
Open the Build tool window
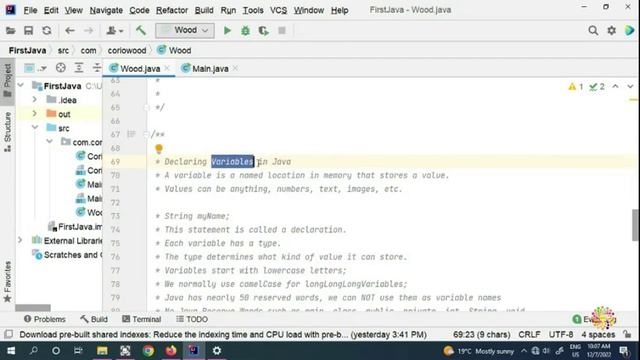click(94, 319)
